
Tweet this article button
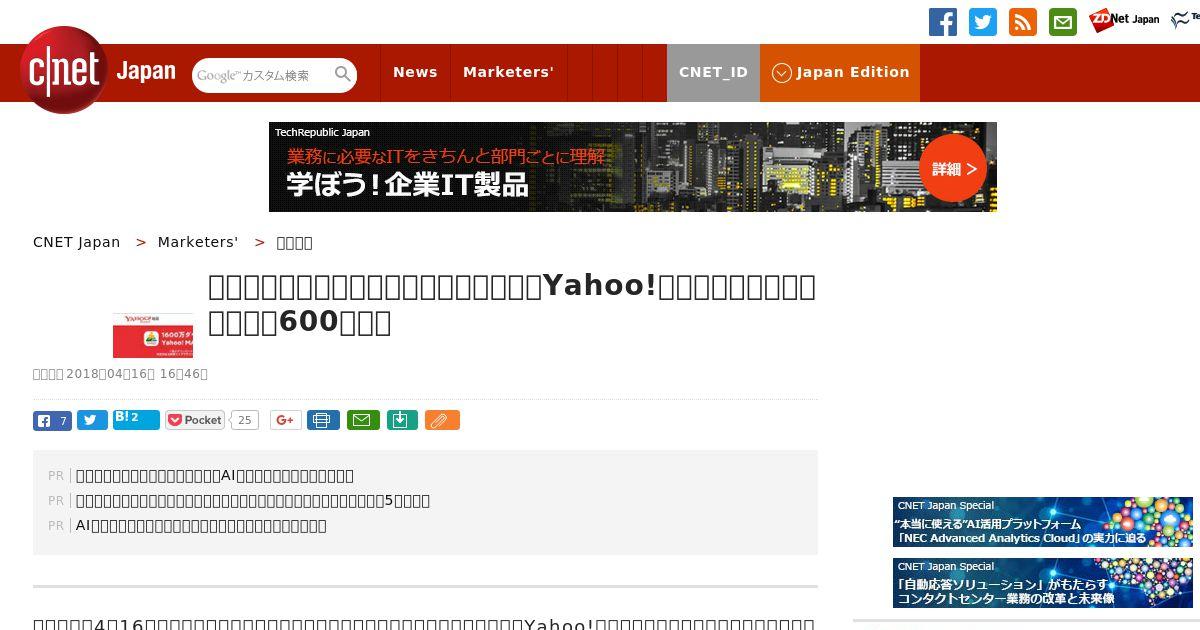click(92, 420)
